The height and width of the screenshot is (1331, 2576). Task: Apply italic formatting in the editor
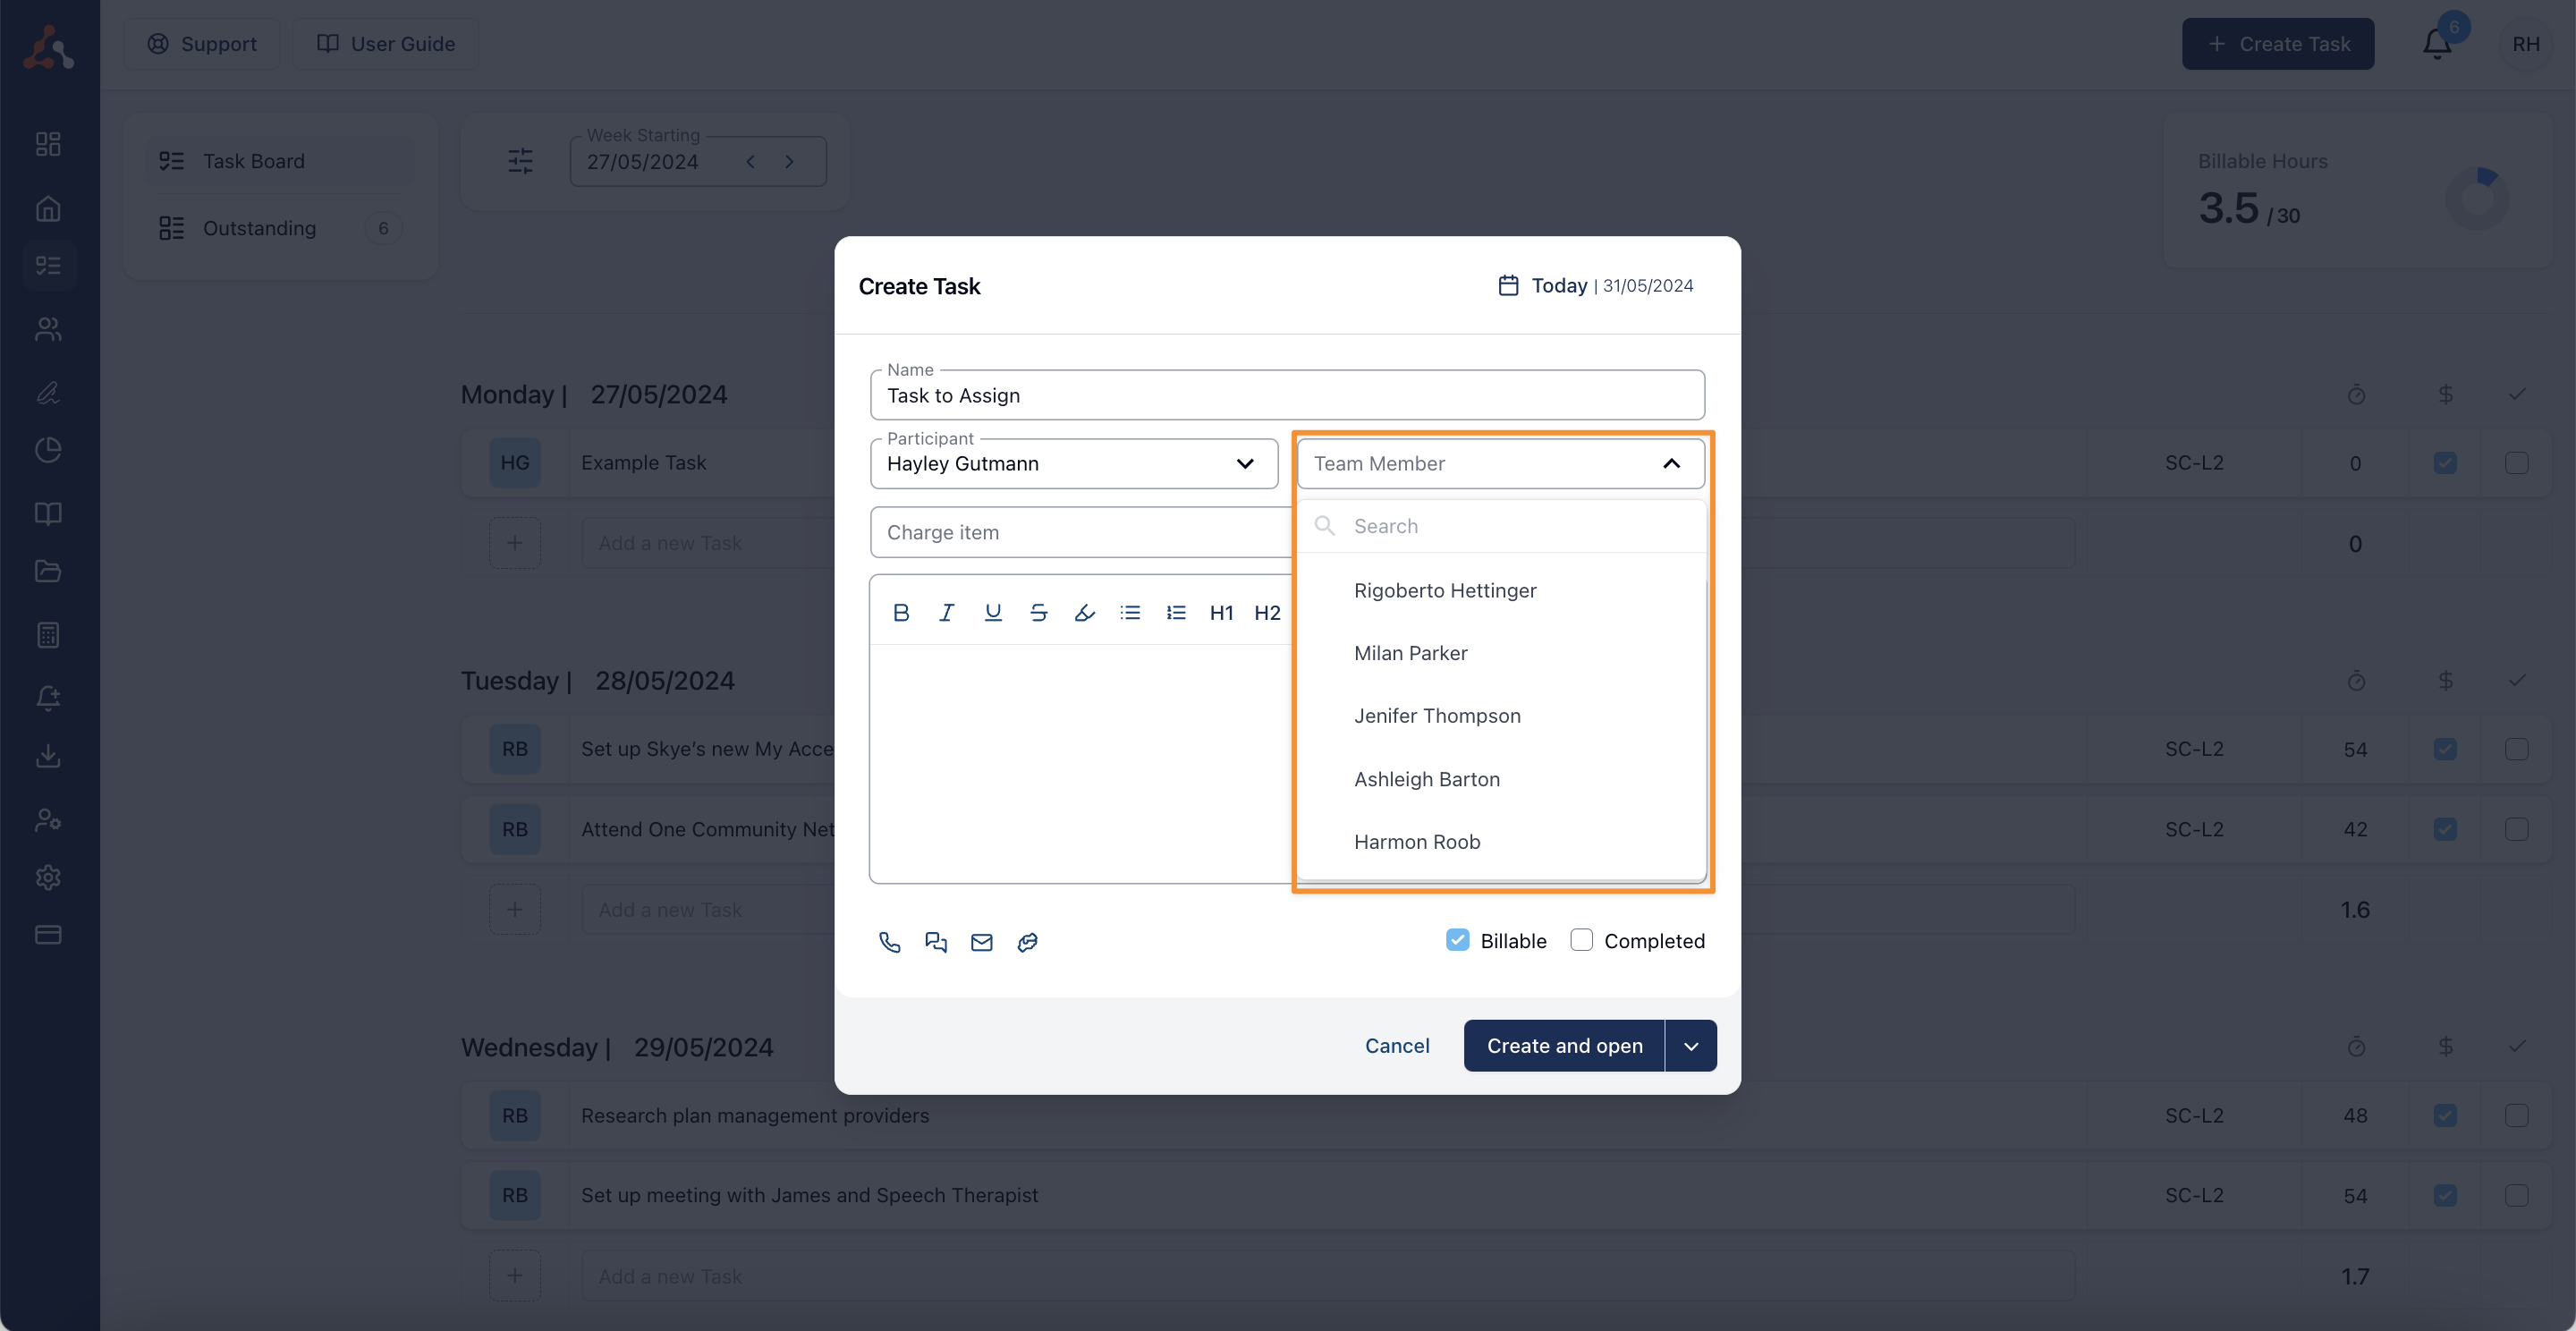[x=946, y=612]
